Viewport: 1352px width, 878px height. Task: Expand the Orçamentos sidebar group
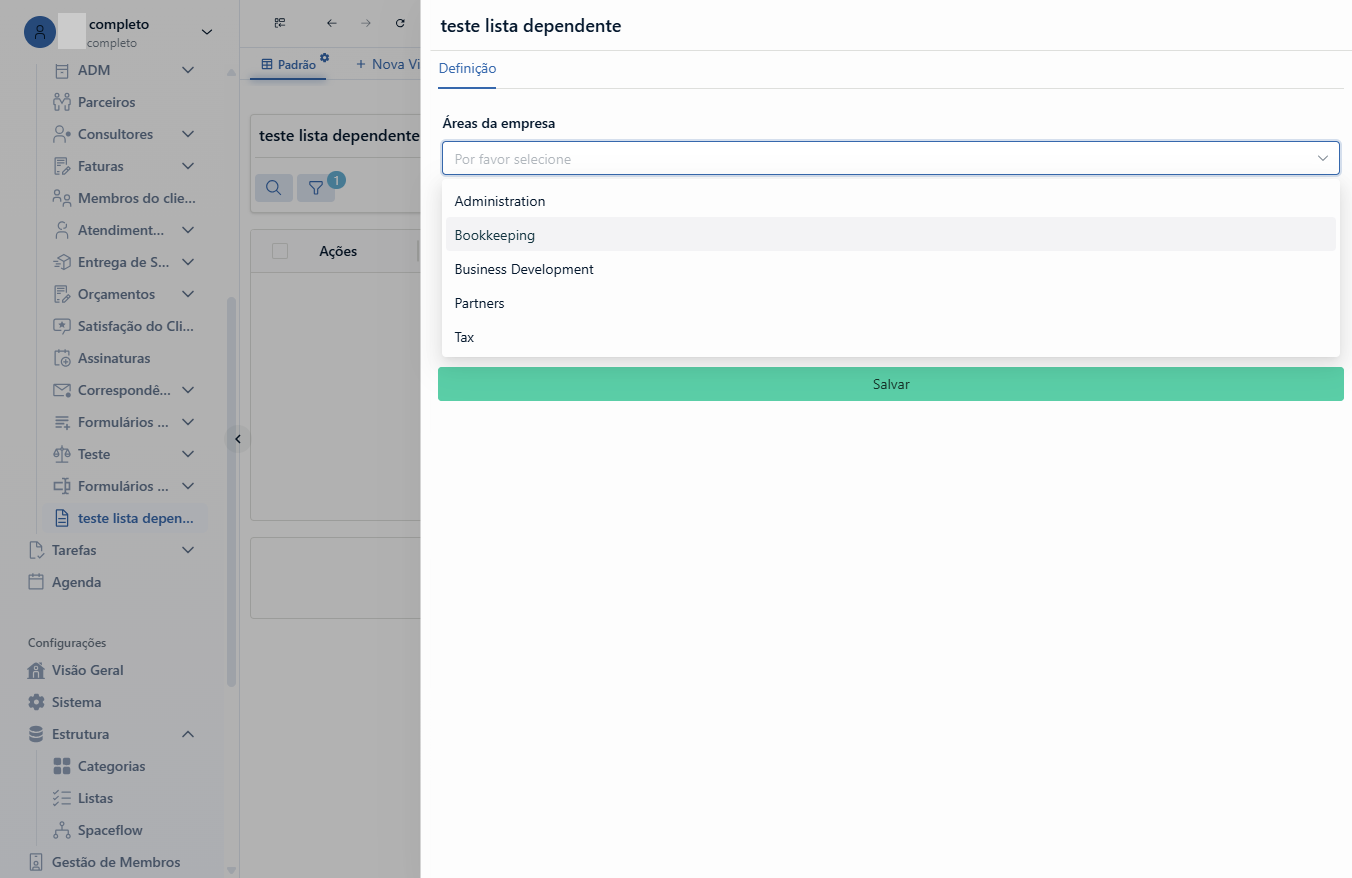click(188, 294)
